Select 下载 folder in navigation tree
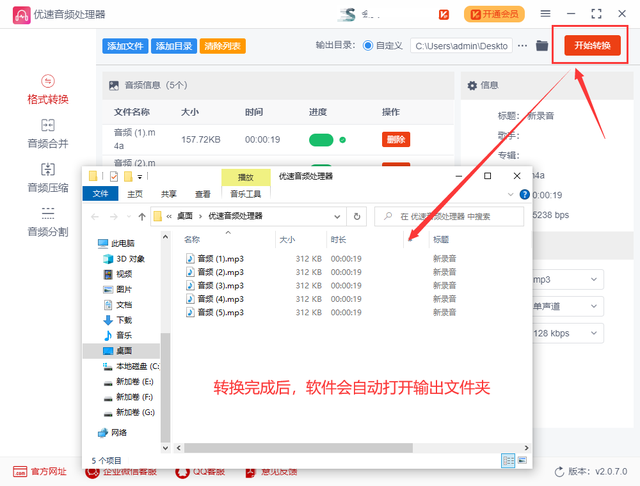Image resolution: width=640 pixels, height=486 pixels. click(118, 320)
